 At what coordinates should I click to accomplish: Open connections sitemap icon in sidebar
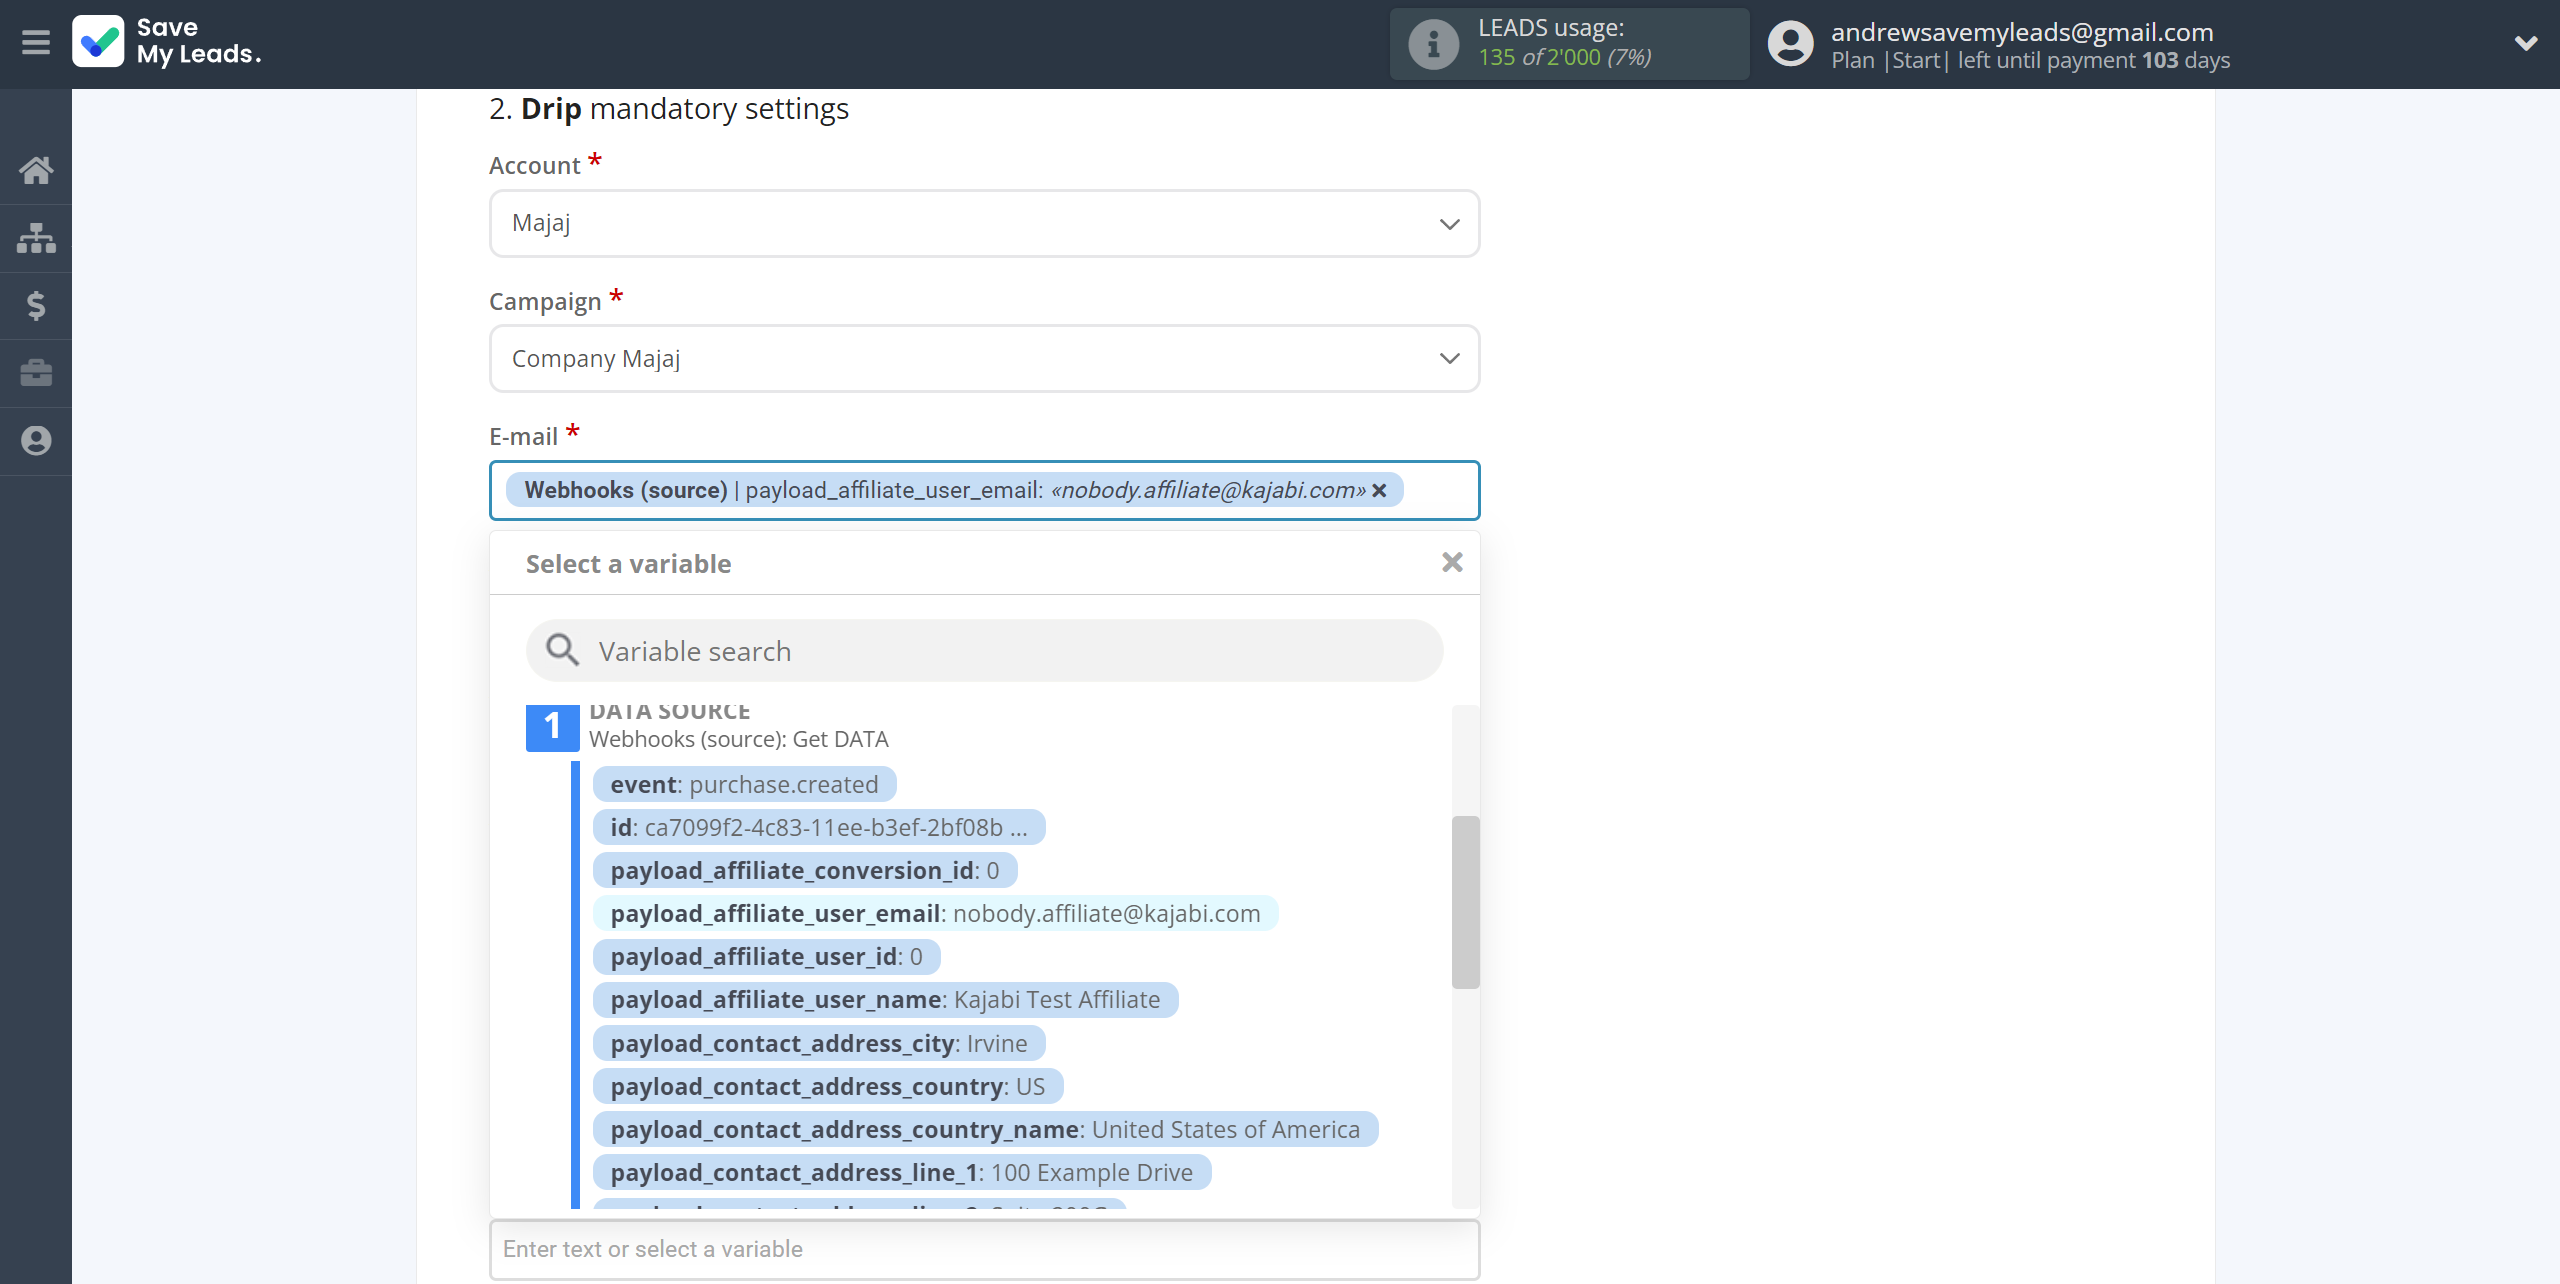[36, 238]
